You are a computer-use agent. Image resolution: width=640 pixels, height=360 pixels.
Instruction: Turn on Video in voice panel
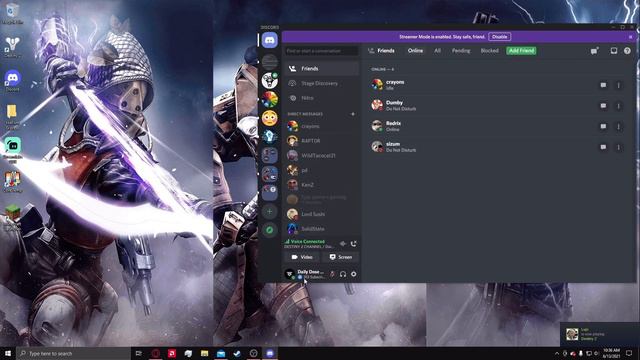302,257
